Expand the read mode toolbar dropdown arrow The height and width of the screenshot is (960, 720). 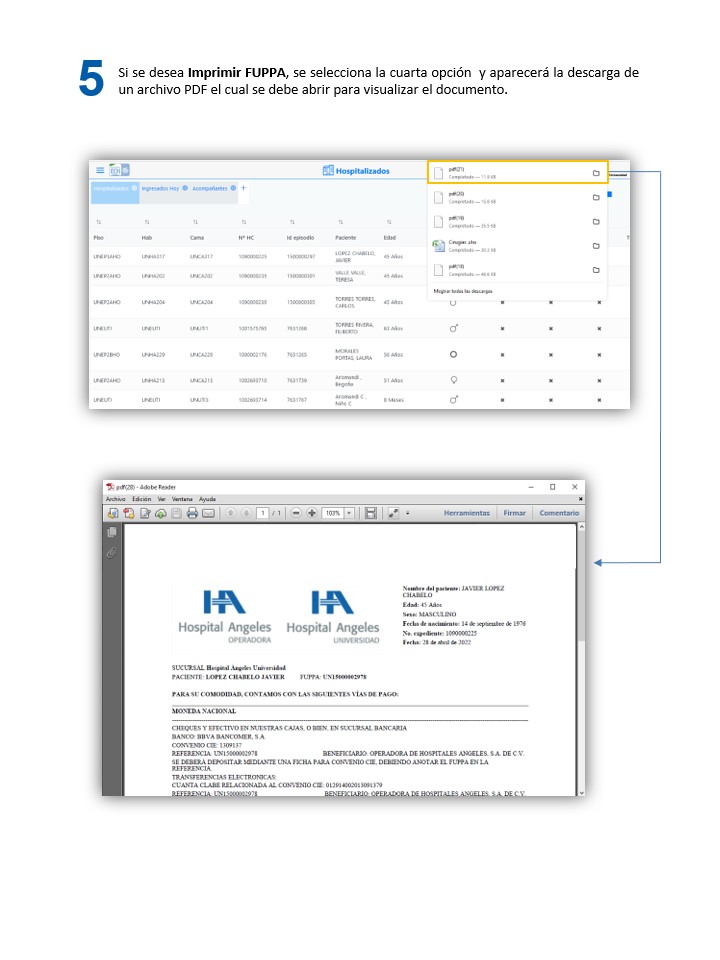408,513
